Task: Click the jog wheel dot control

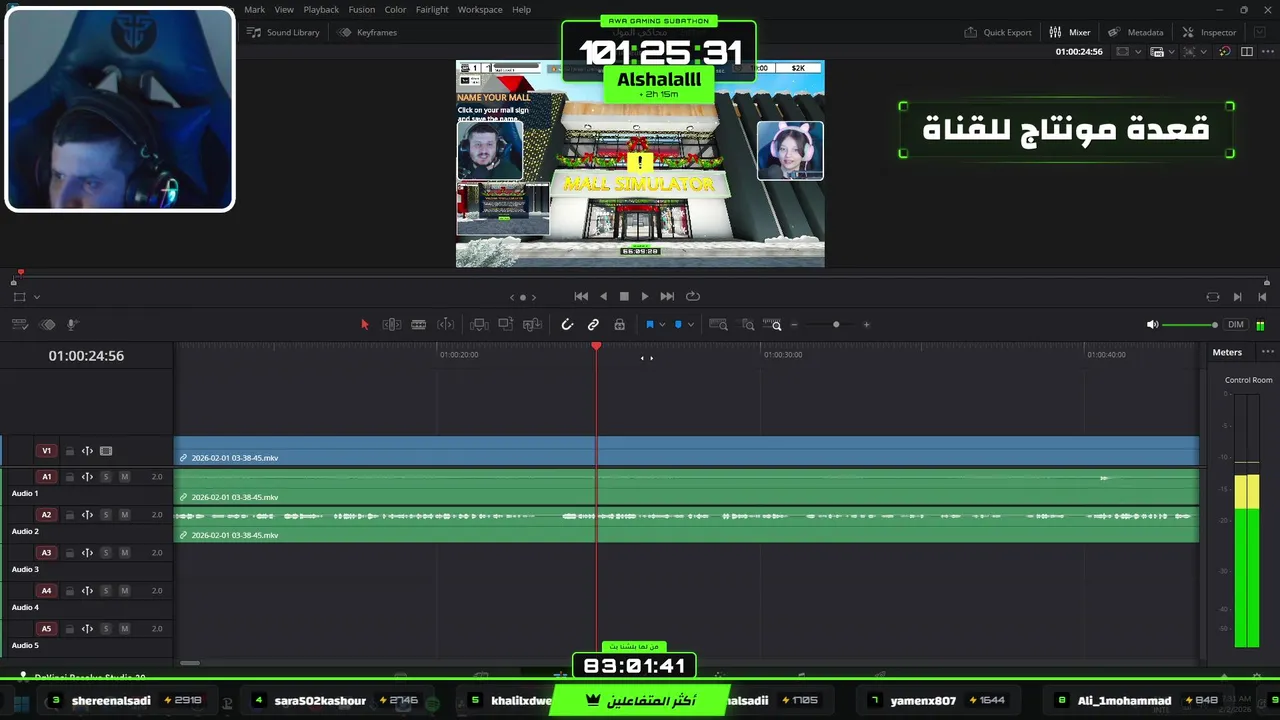Action: 523,297
